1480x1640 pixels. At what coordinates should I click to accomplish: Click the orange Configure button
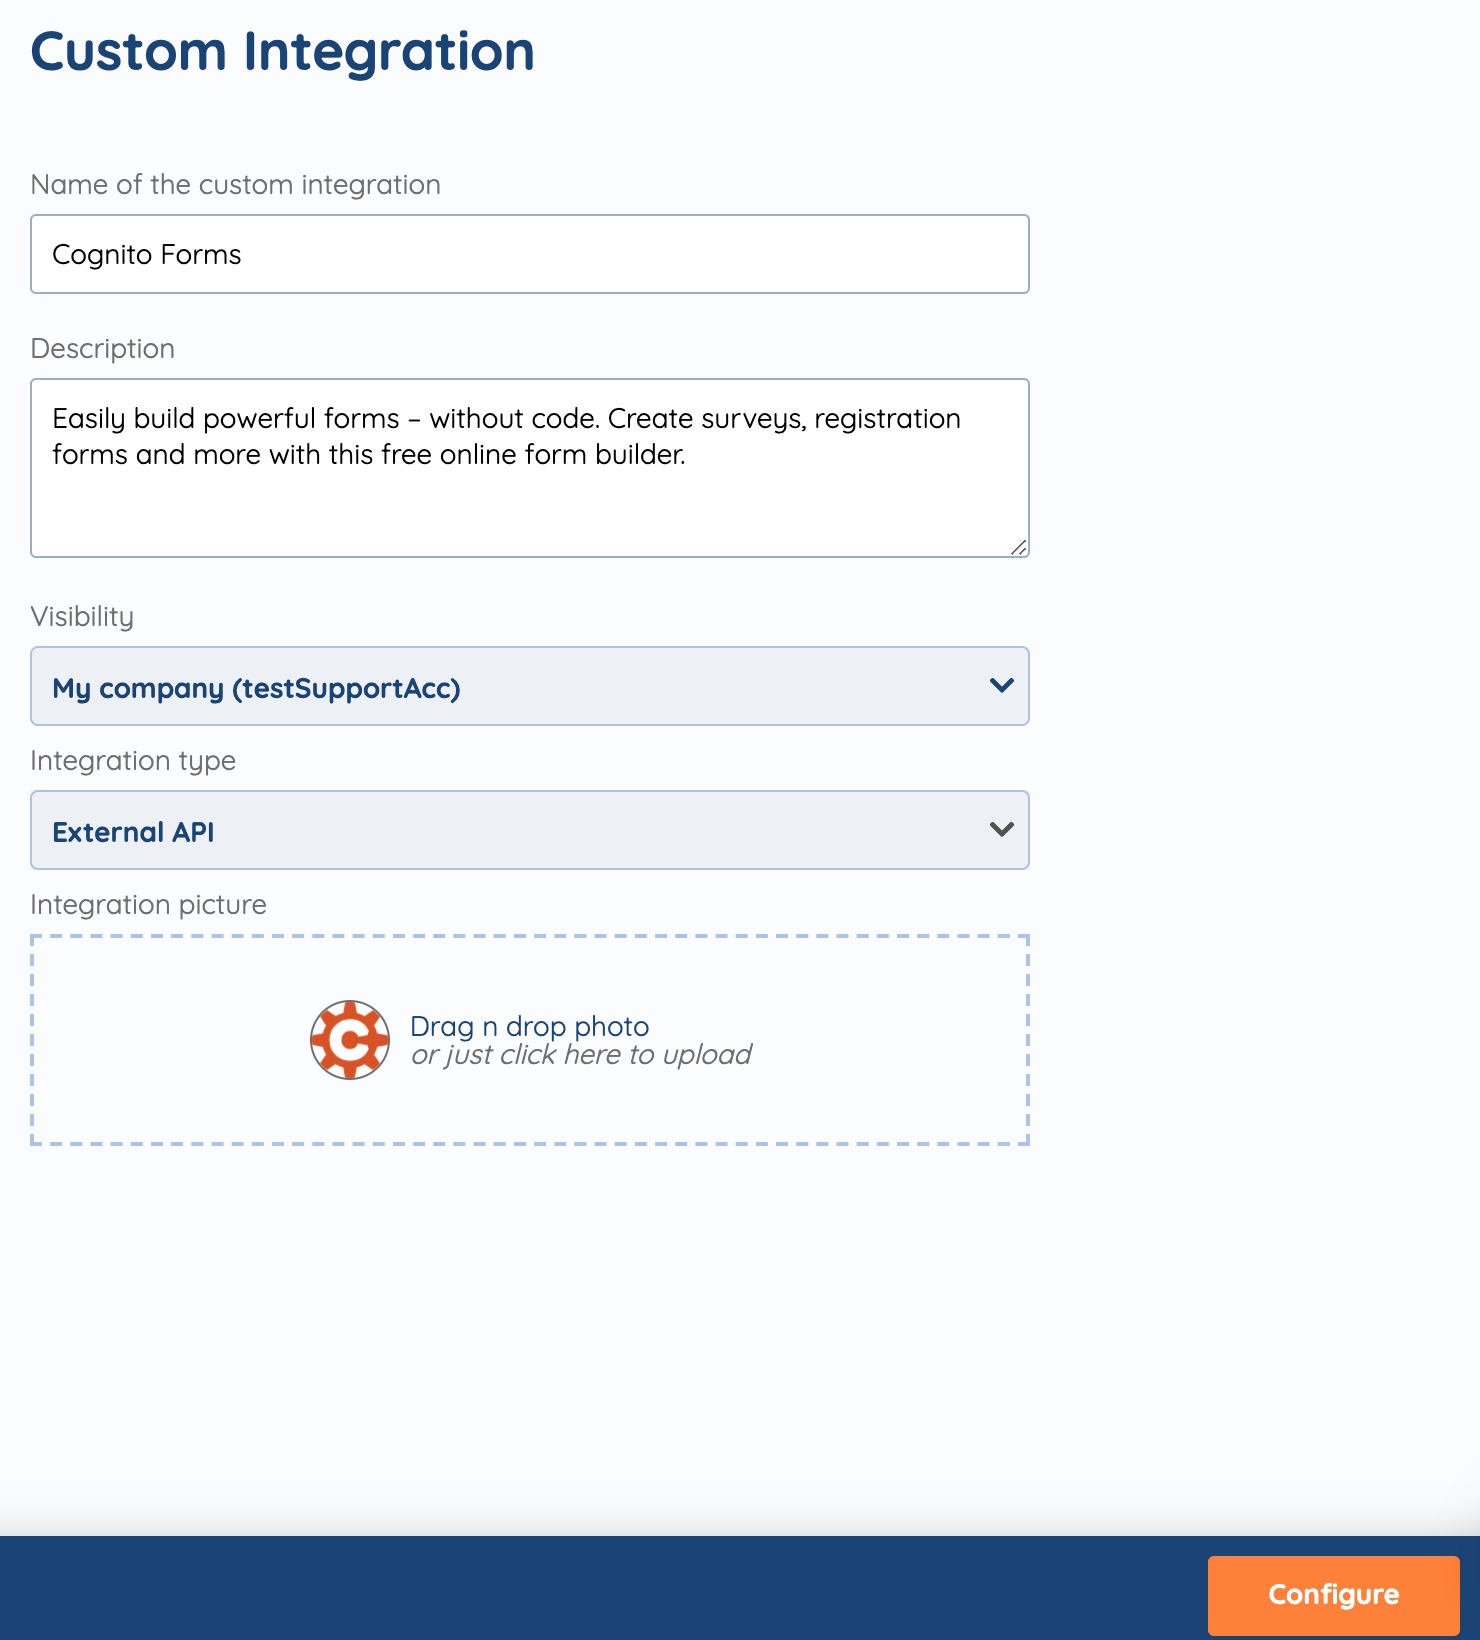pyautogui.click(x=1333, y=1595)
